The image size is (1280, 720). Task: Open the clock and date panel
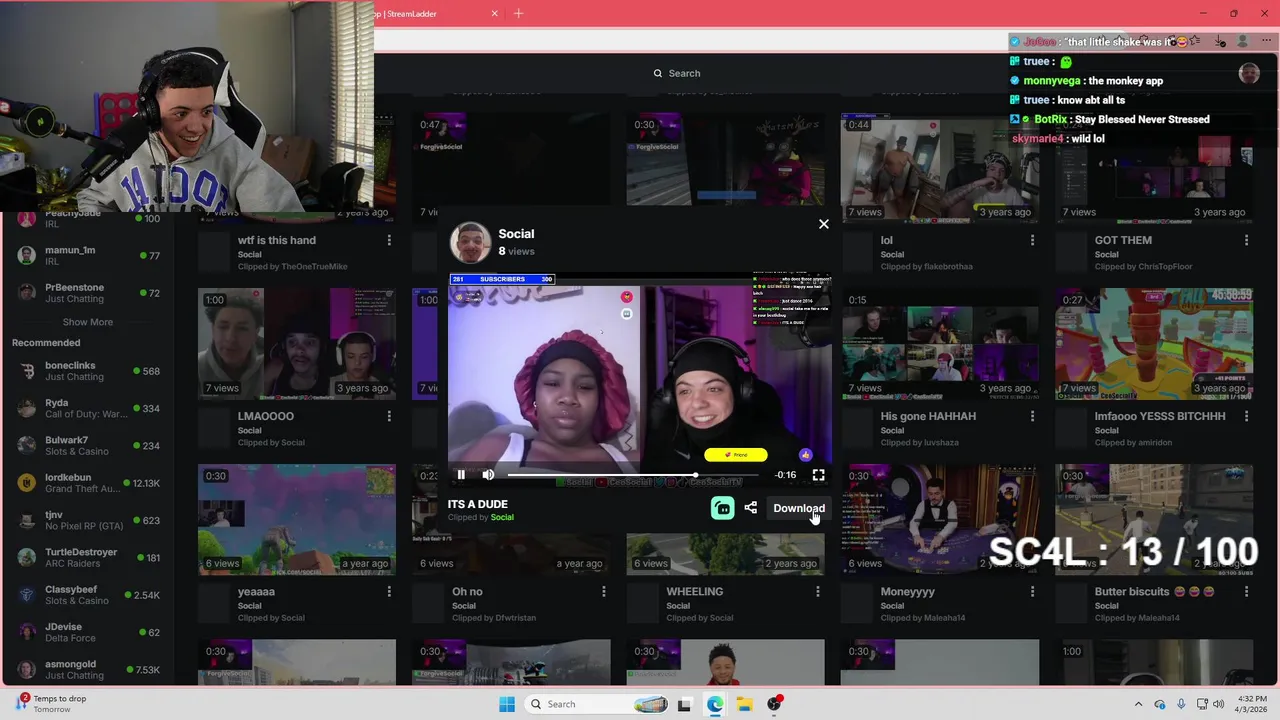(x=1253, y=704)
